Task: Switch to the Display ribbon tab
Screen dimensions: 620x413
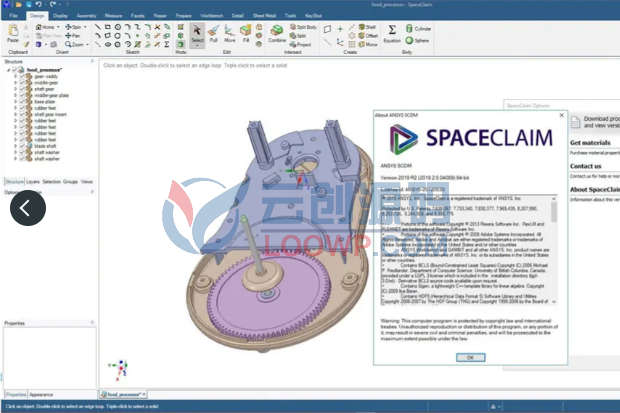Action: (60, 16)
